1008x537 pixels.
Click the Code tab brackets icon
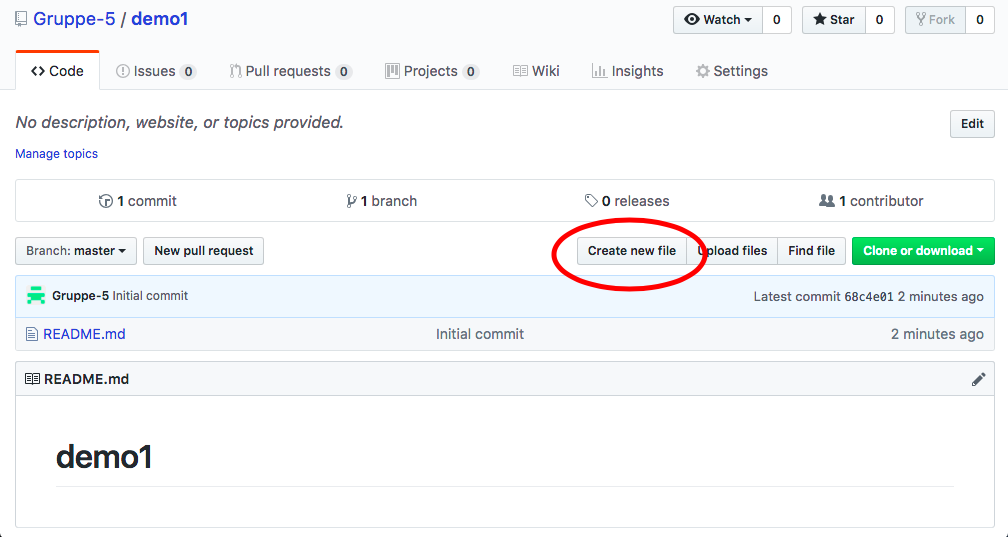coord(38,71)
